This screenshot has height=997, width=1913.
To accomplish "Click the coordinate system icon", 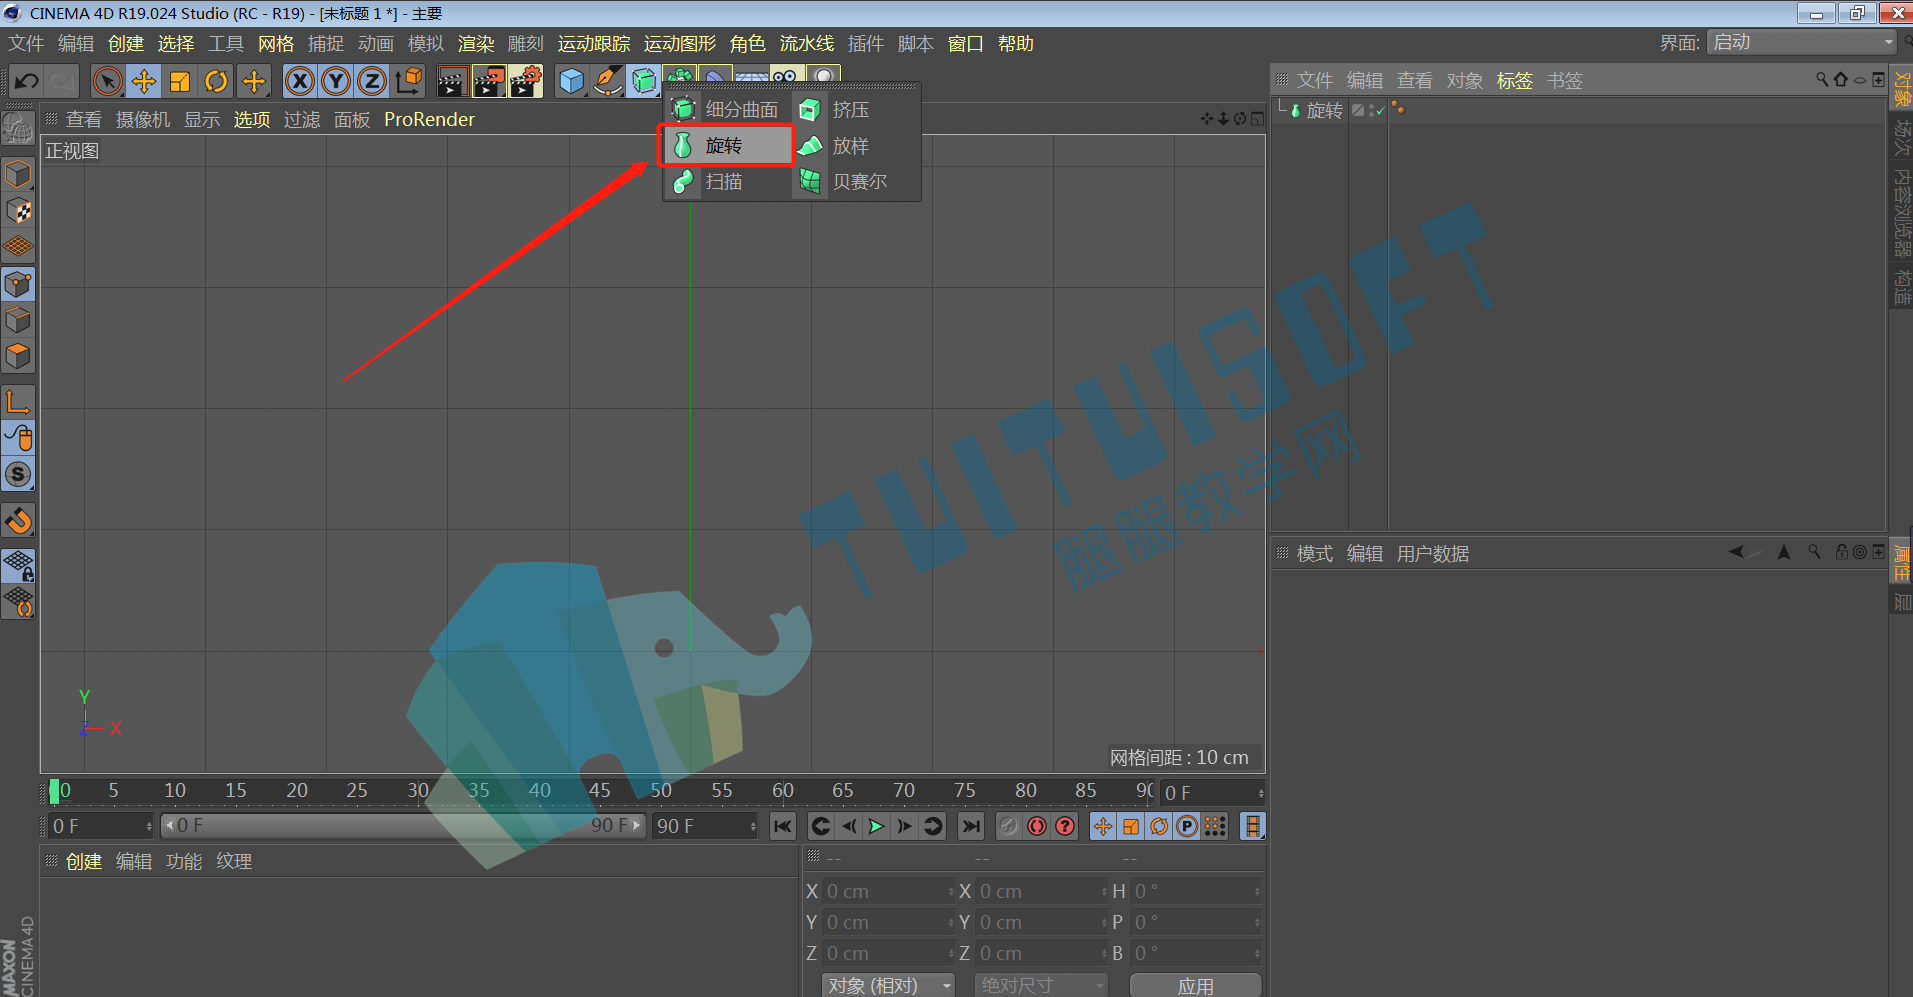I will coord(408,81).
